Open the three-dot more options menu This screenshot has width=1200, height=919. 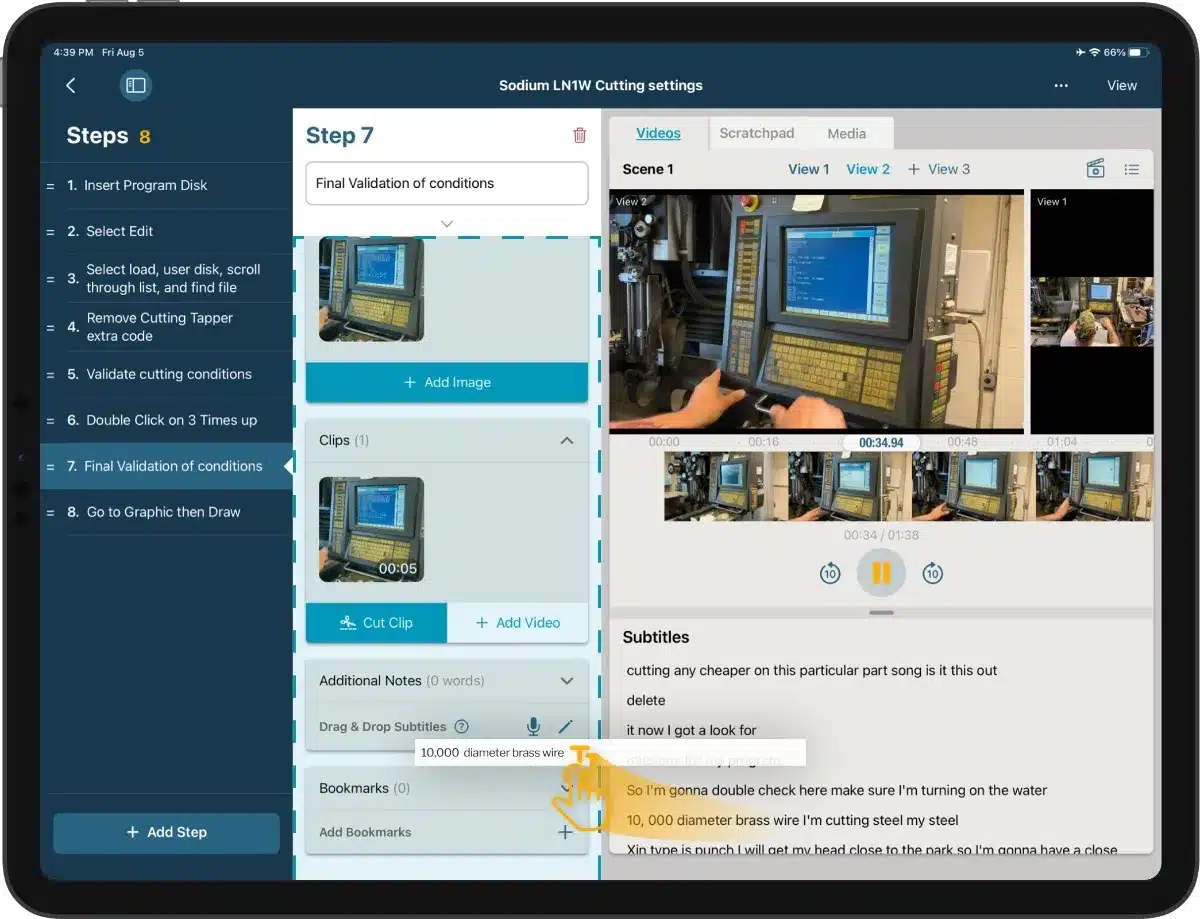pos(1061,86)
